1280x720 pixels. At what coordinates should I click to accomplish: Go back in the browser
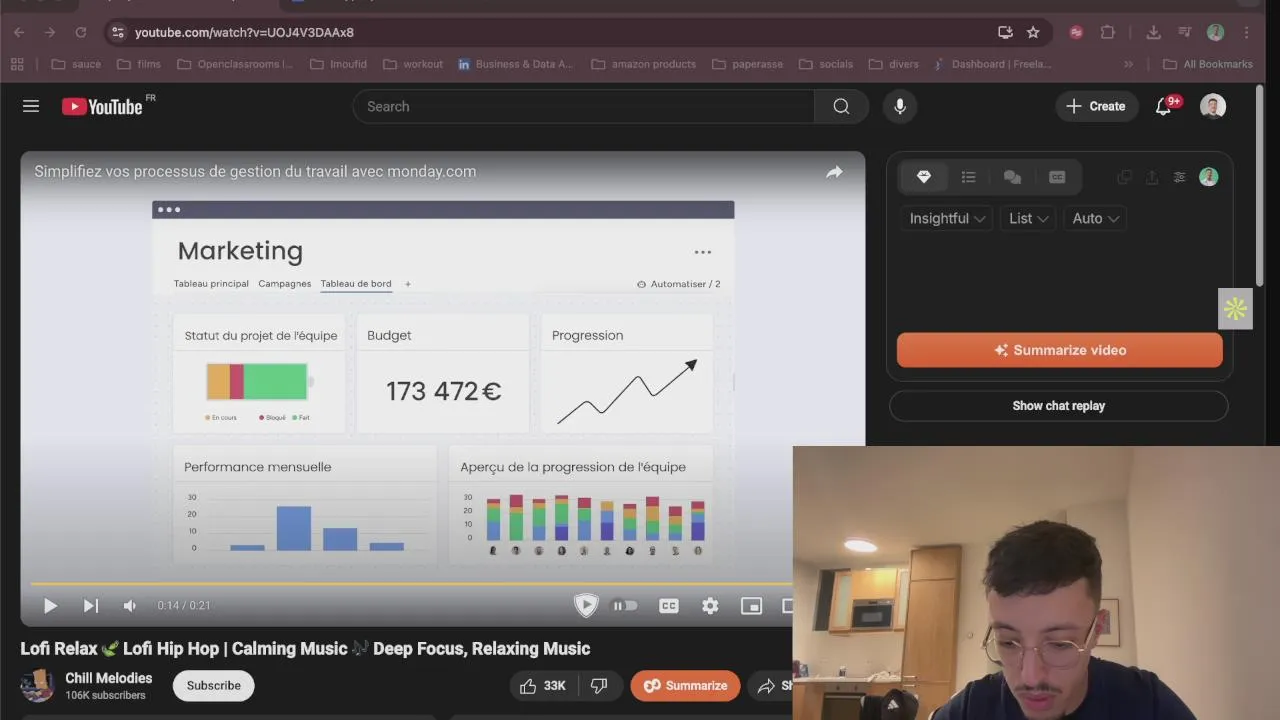(x=19, y=32)
